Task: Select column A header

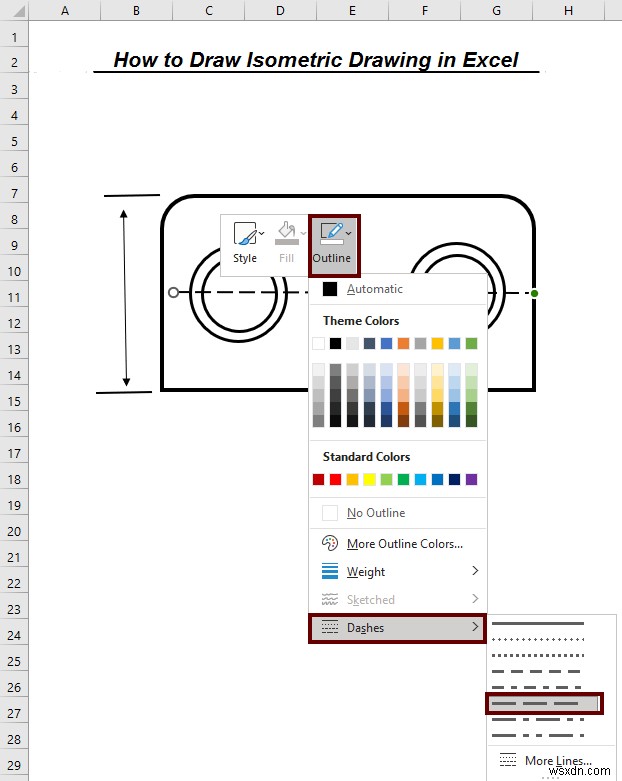Action: [x=65, y=10]
